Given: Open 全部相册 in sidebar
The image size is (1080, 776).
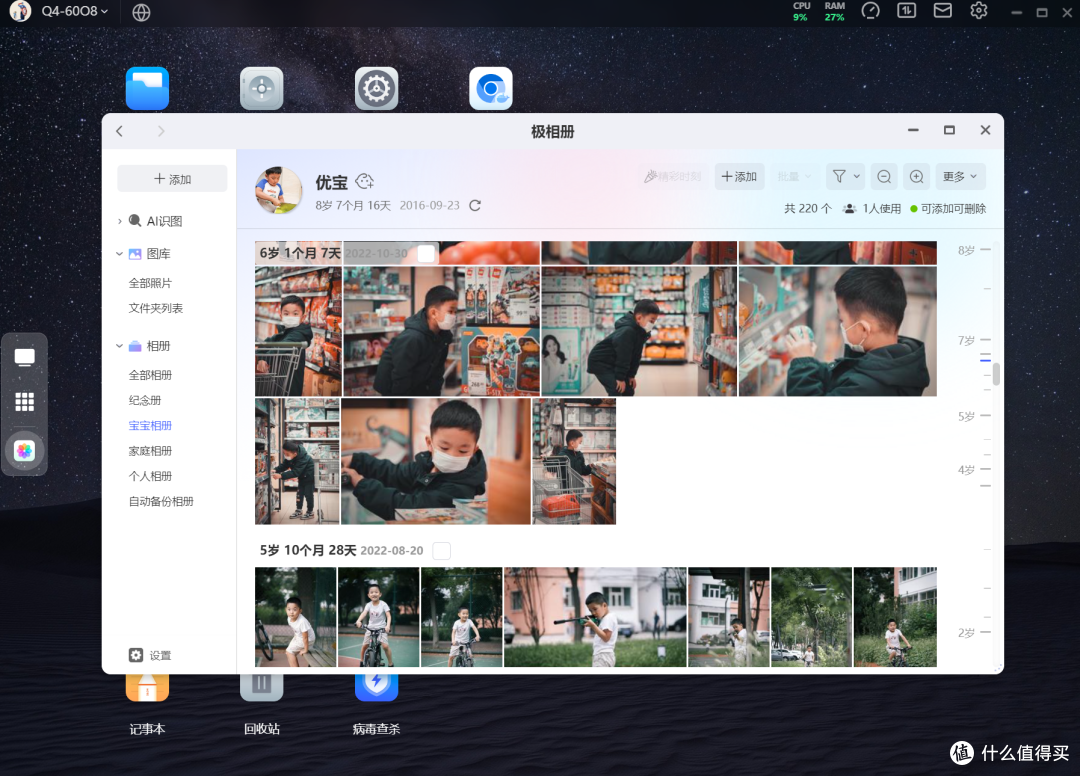Looking at the screenshot, I should click(150, 375).
